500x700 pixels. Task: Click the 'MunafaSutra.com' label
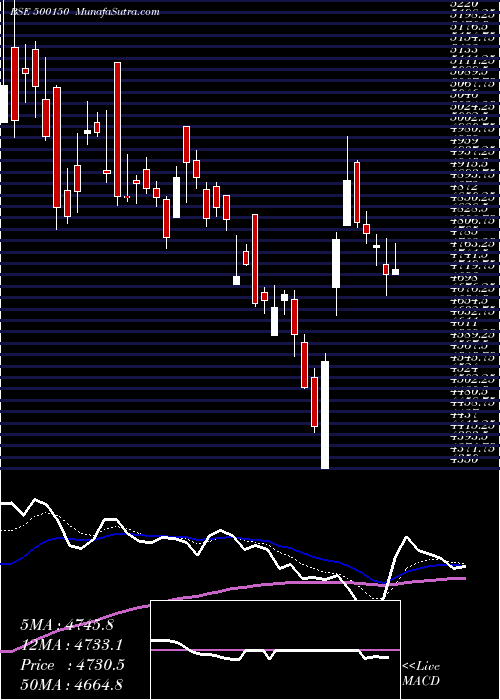click(x=118, y=12)
